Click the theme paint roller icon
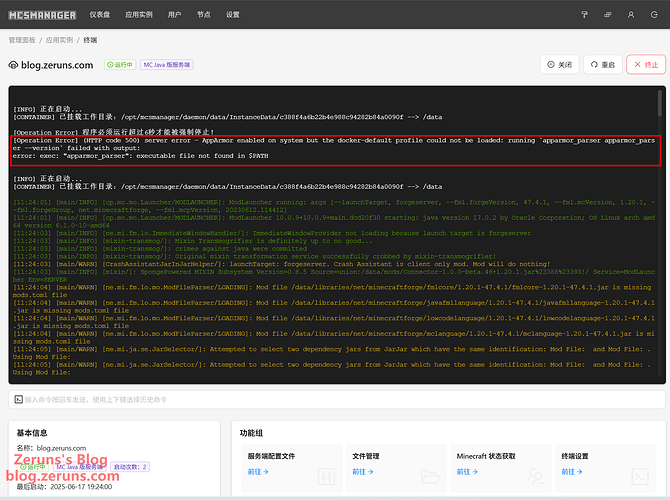 coord(585,15)
